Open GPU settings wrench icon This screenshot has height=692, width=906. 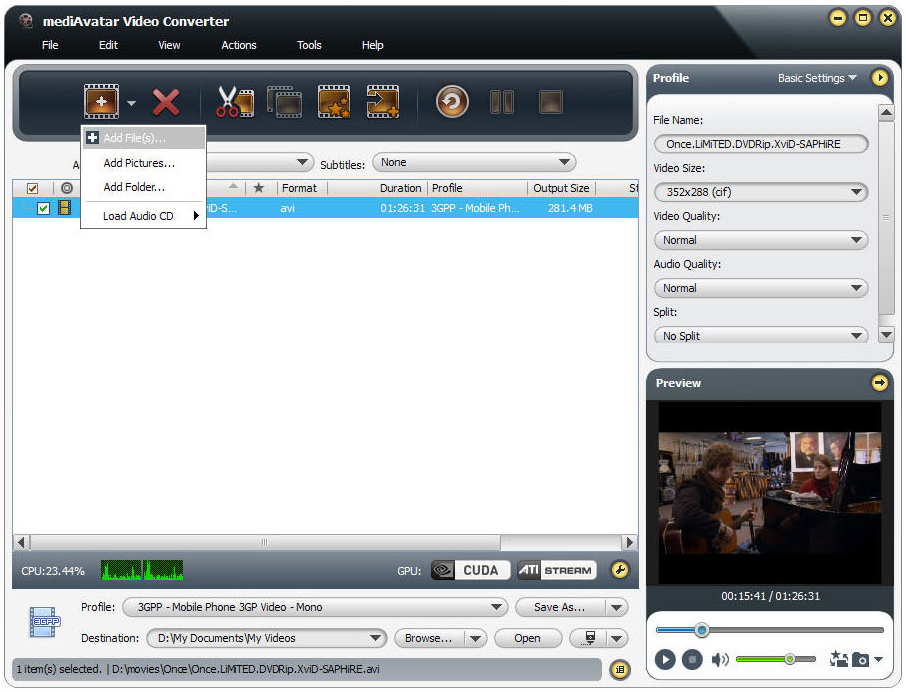(620, 570)
